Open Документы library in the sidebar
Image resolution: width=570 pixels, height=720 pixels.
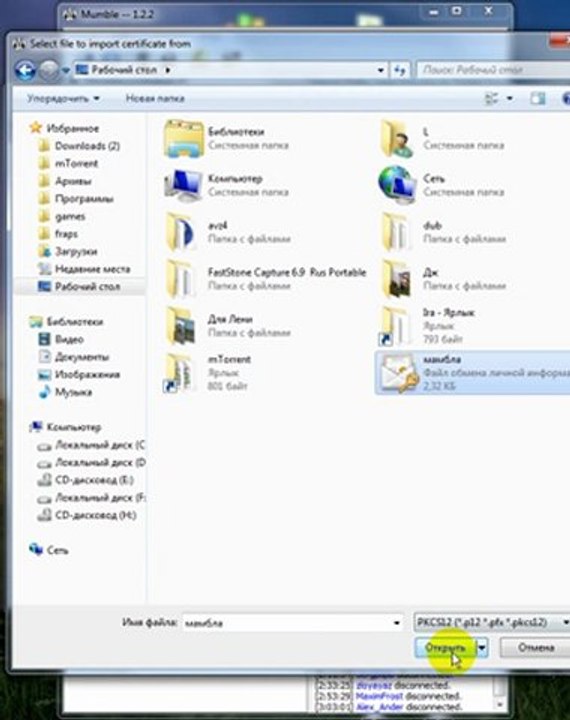pyautogui.click(x=74, y=357)
